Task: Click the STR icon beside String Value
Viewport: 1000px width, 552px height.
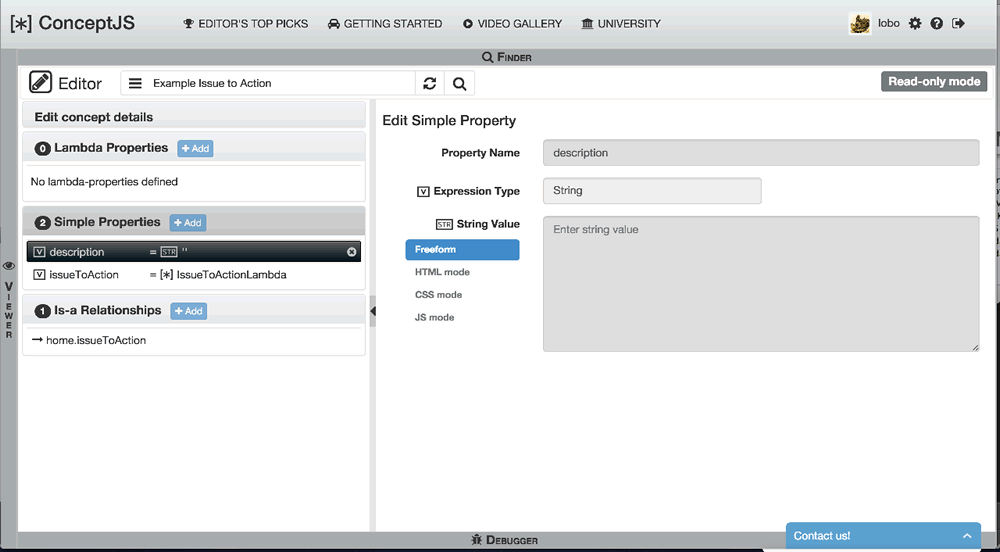Action: coord(444,224)
